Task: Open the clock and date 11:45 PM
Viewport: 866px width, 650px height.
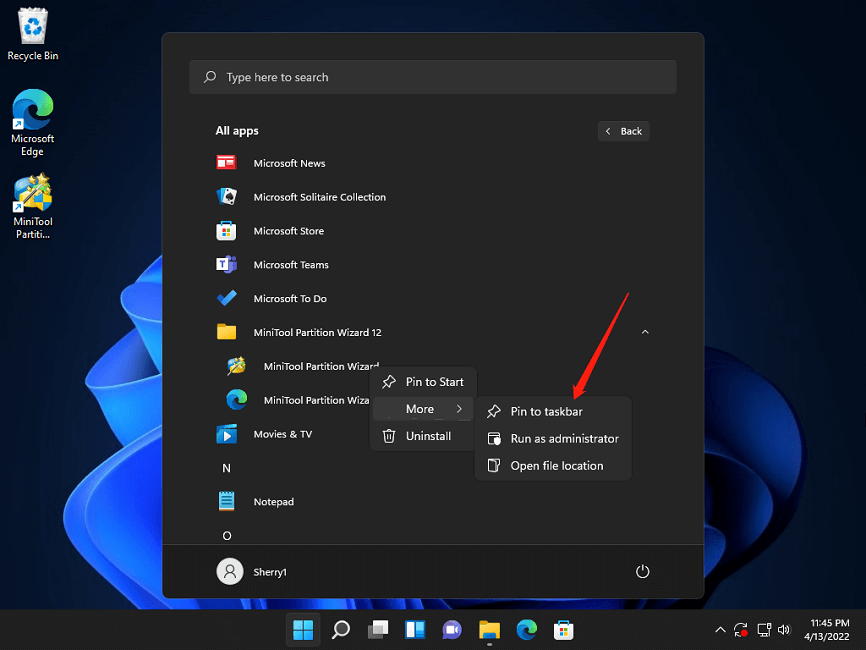Action: [827, 630]
